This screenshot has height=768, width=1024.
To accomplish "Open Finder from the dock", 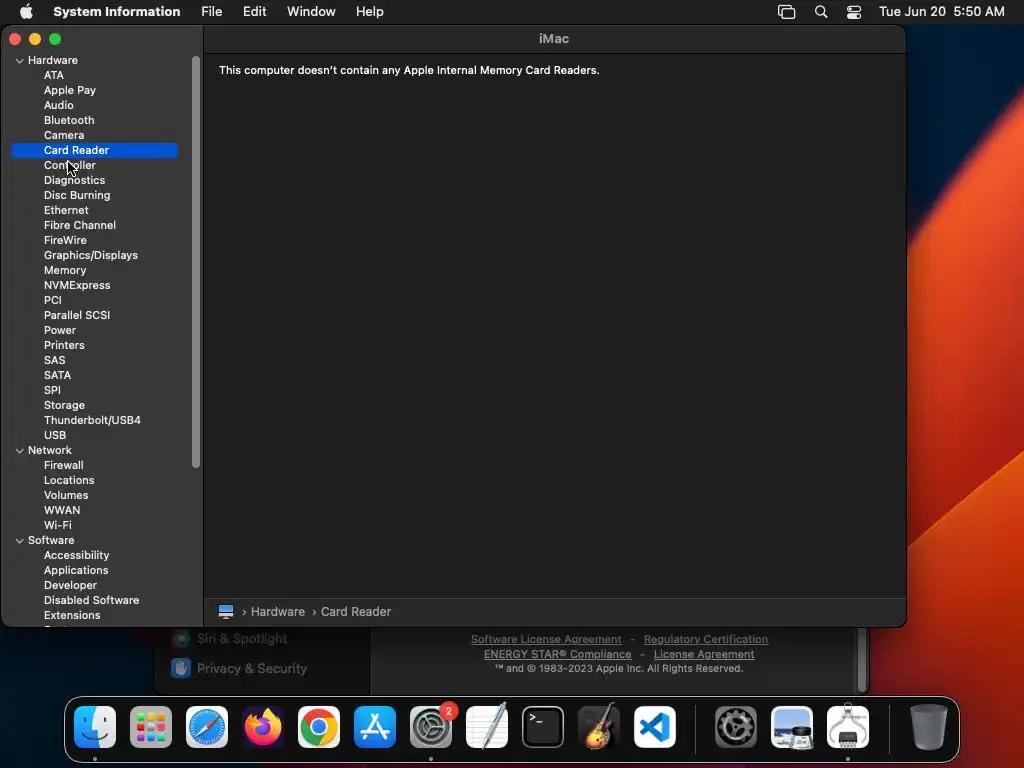I will coord(95,727).
